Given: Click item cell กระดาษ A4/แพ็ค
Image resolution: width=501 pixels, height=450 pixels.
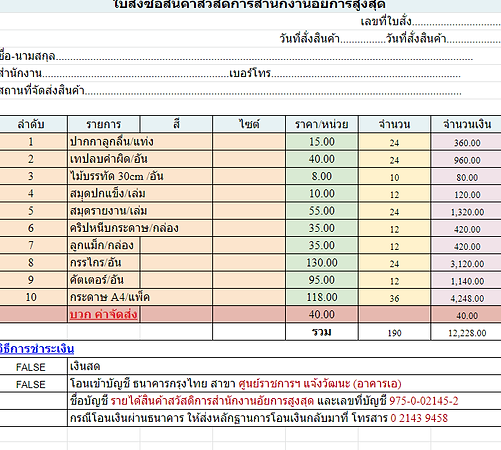Looking at the screenshot, I should pos(140,297).
